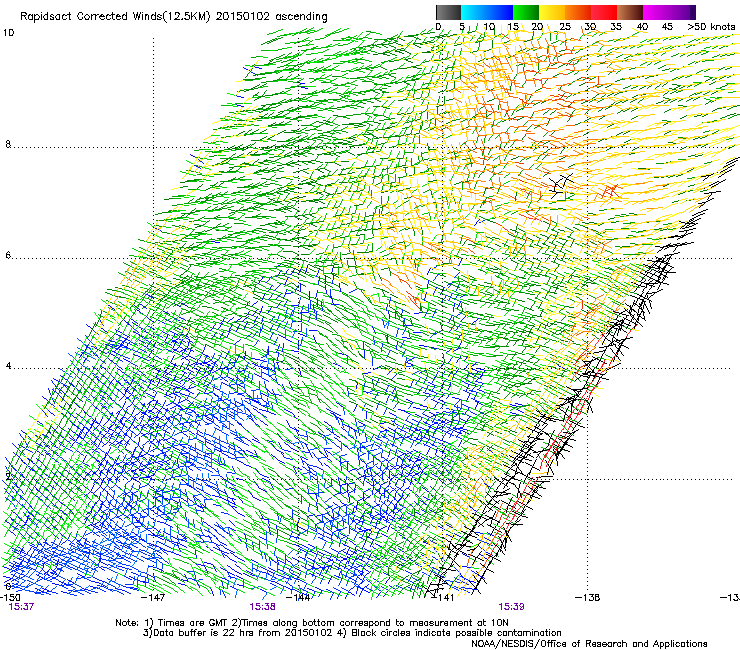
Task: Click the 'NOAA/NESDIS/Office of Research and Applications' credit
Action: tap(589, 644)
